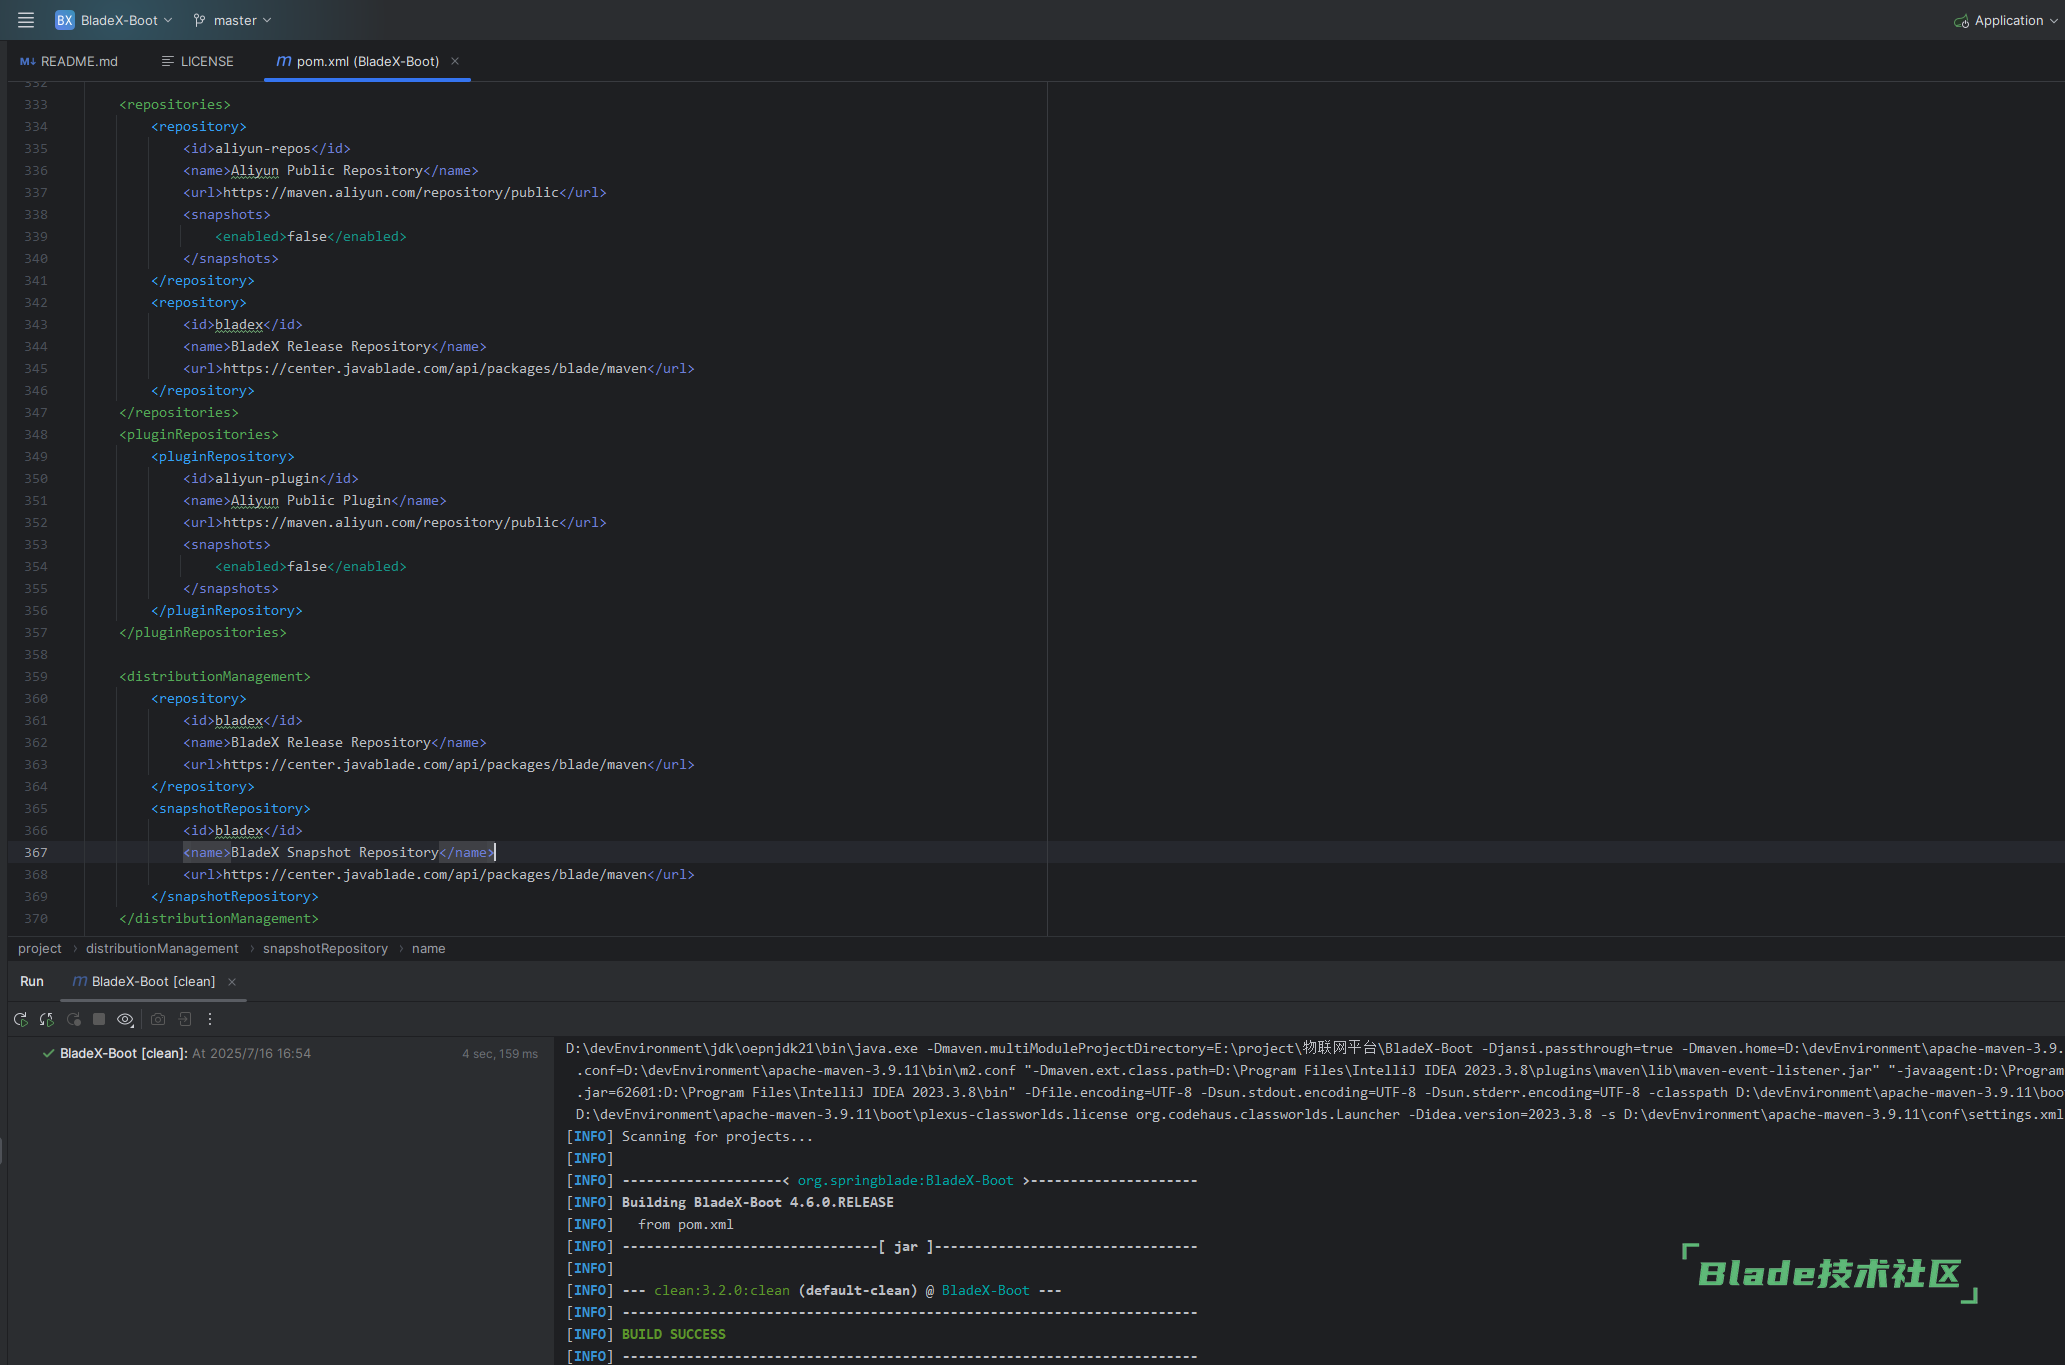Close the pom.xml editor tab
This screenshot has width=2065, height=1365.
455,61
